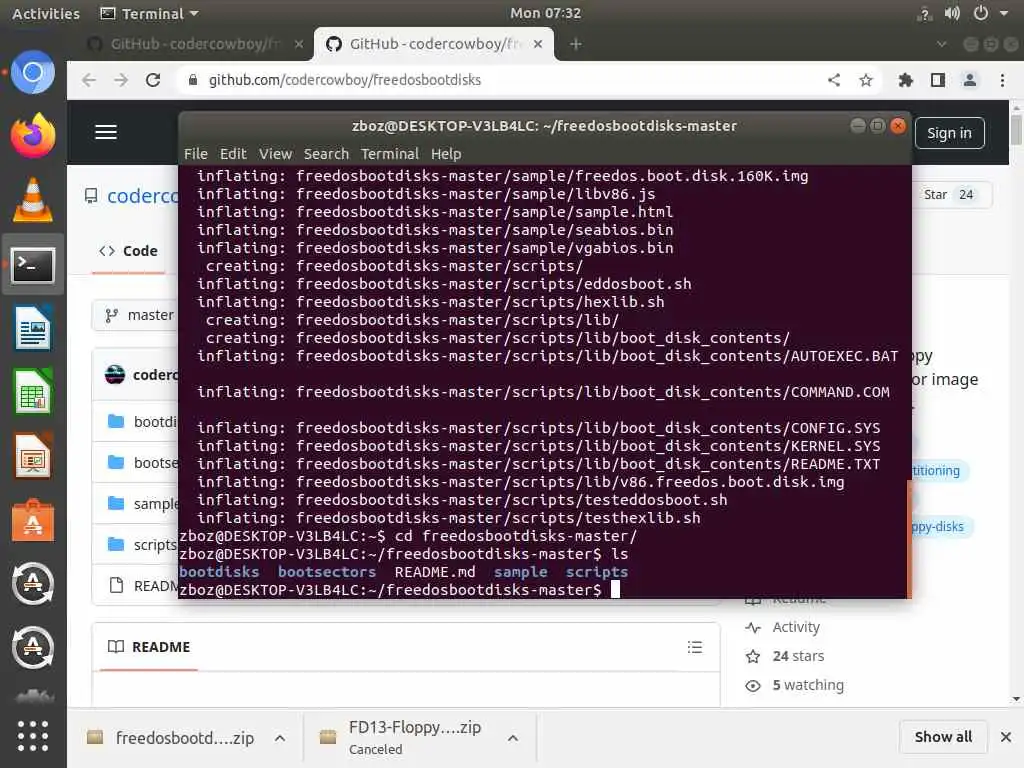Image resolution: width=1024 pixels, height=768 pixels.
Task: Reload the GitHub page
Action: coord(153,80)
